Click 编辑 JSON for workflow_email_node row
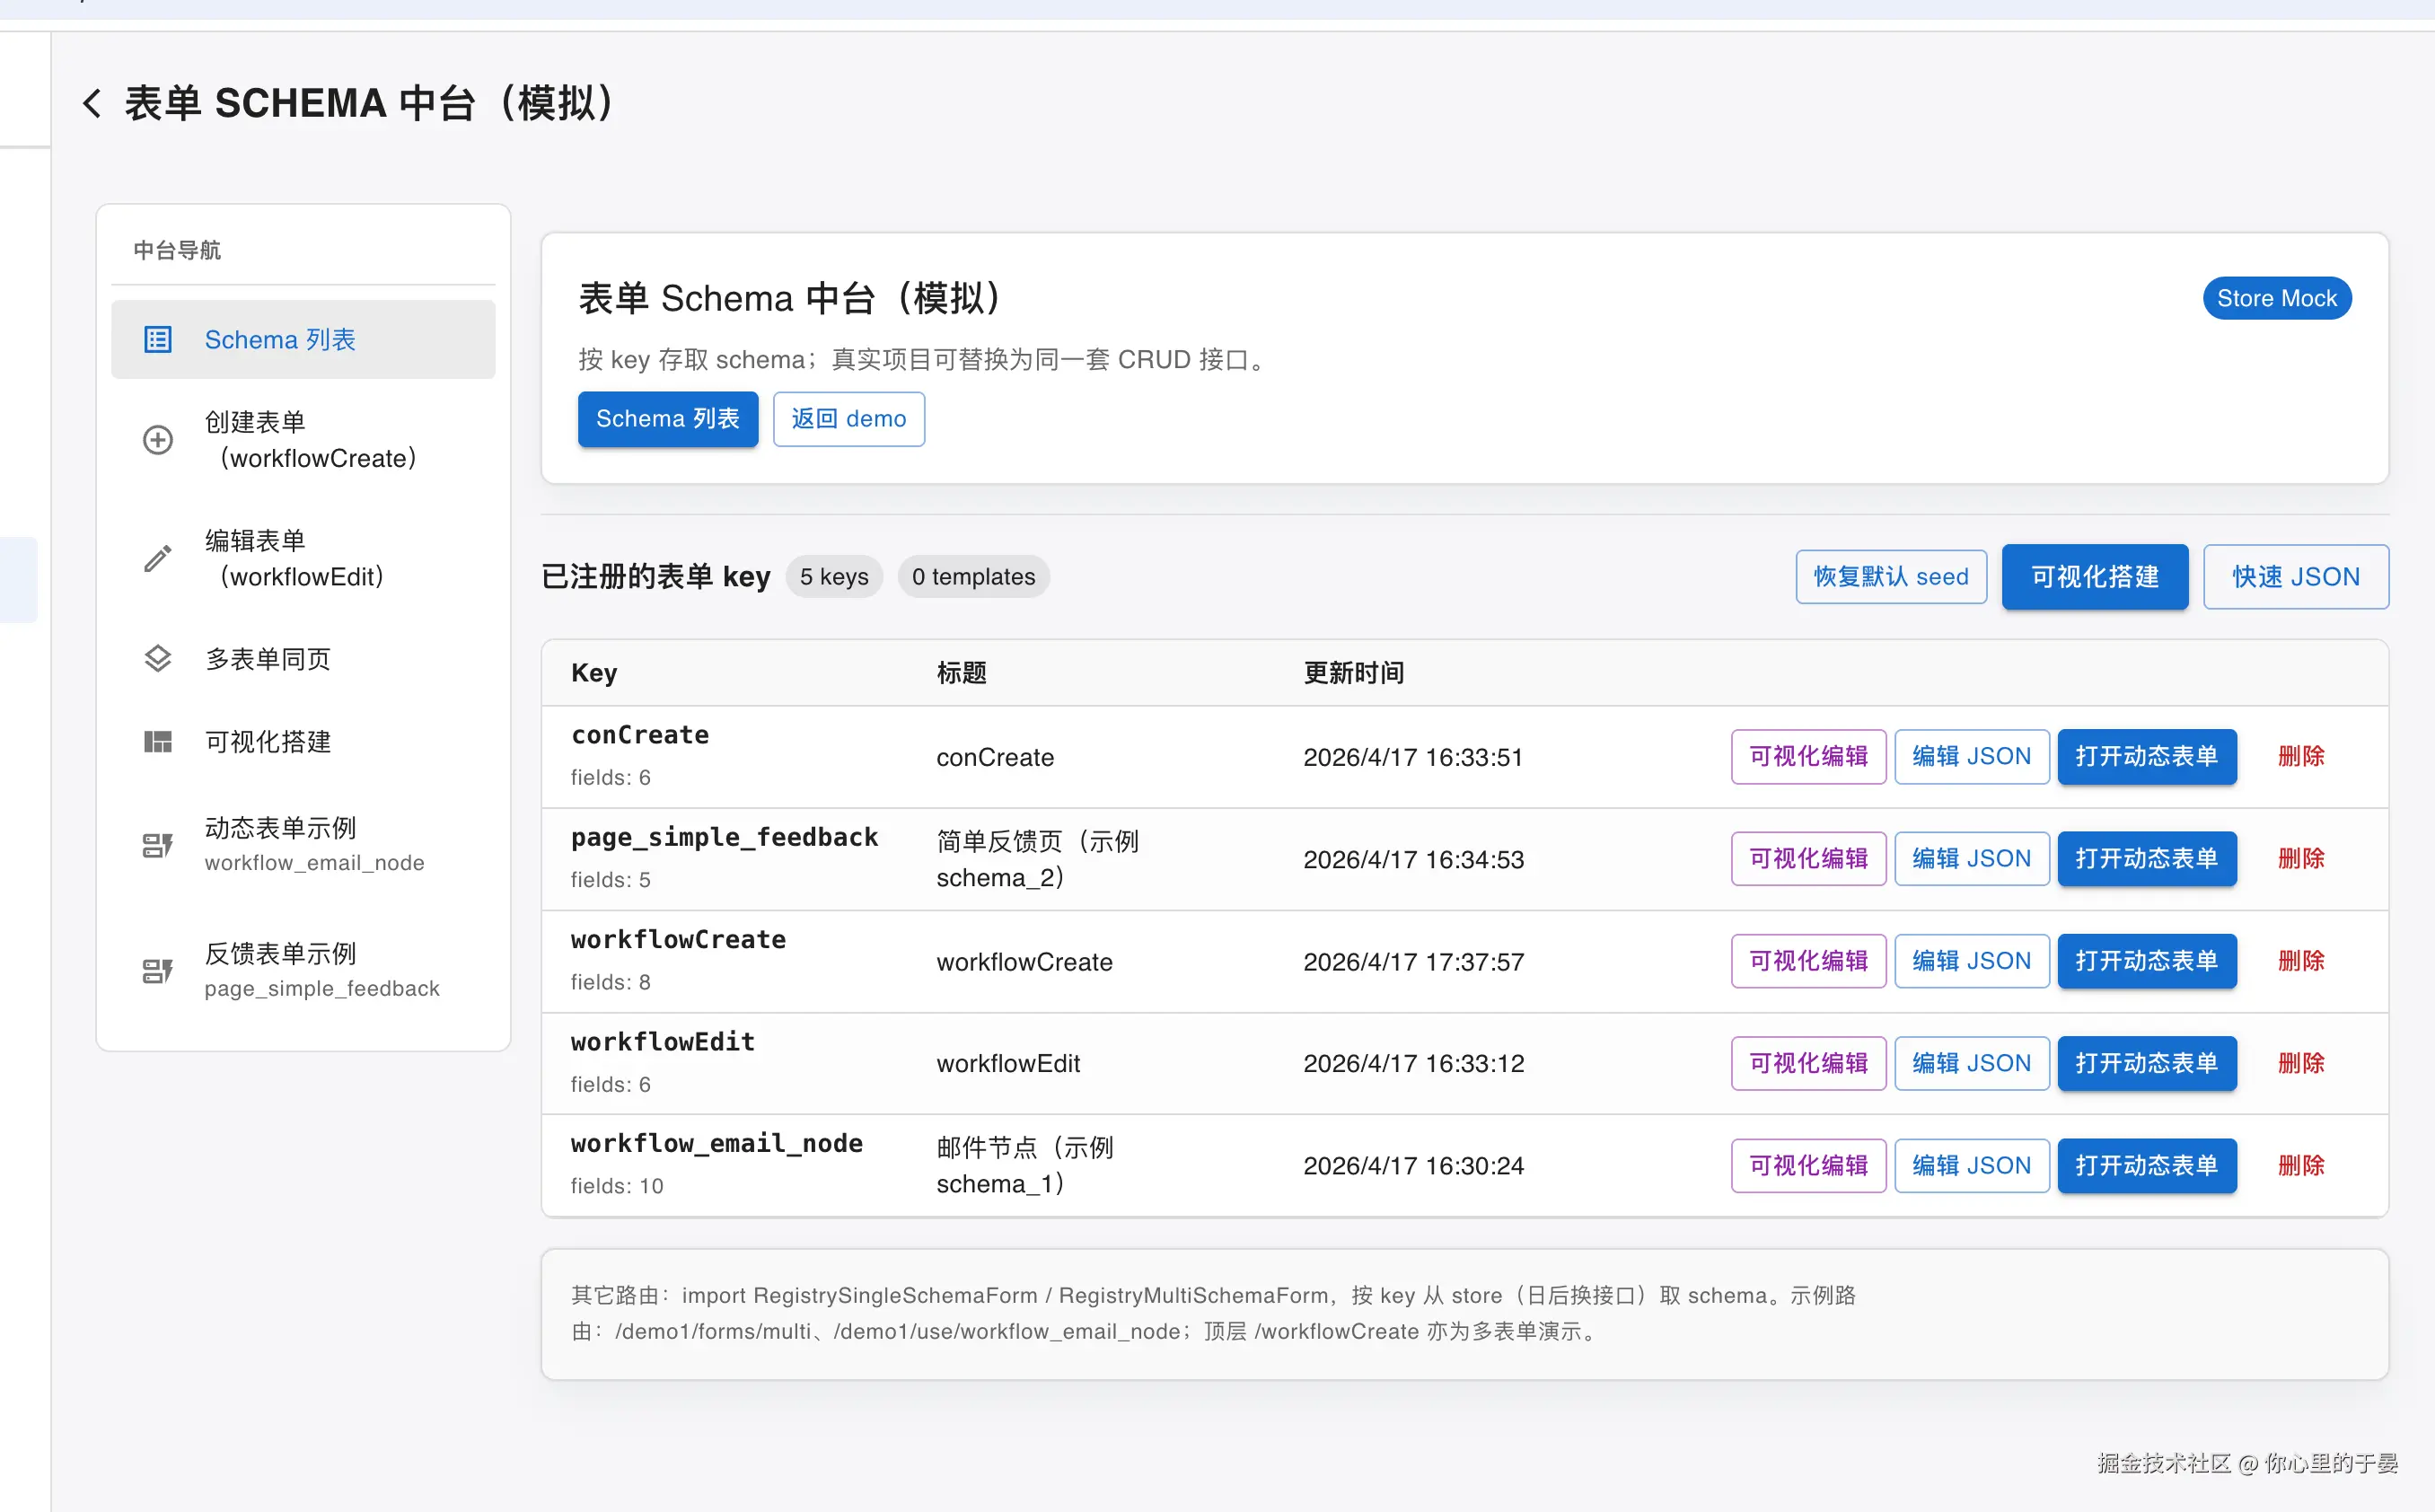2435x1512 pixels. [x=1972, y=1166]
